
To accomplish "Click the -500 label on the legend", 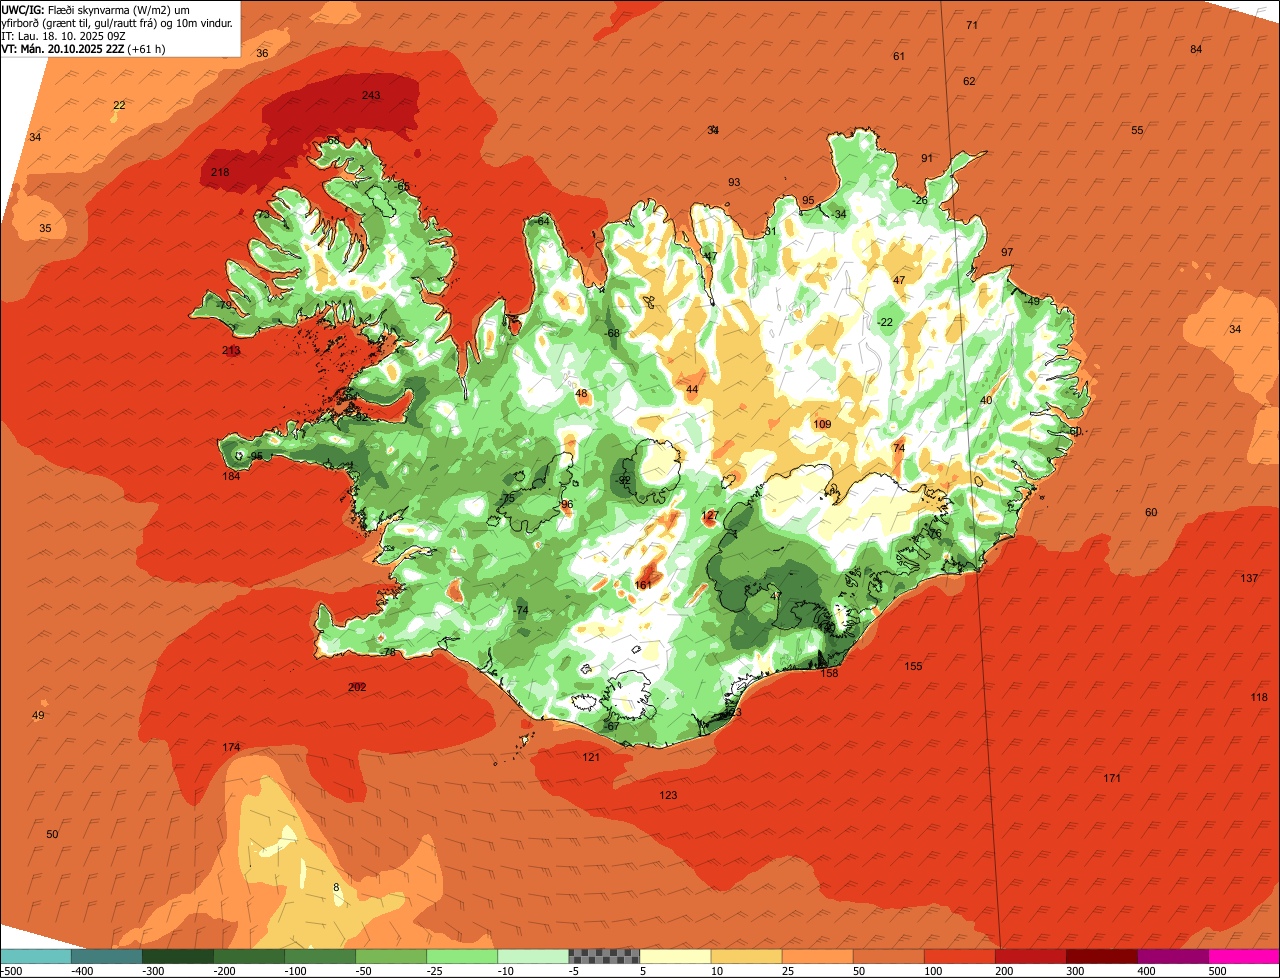I will click(x=12, y=971).
